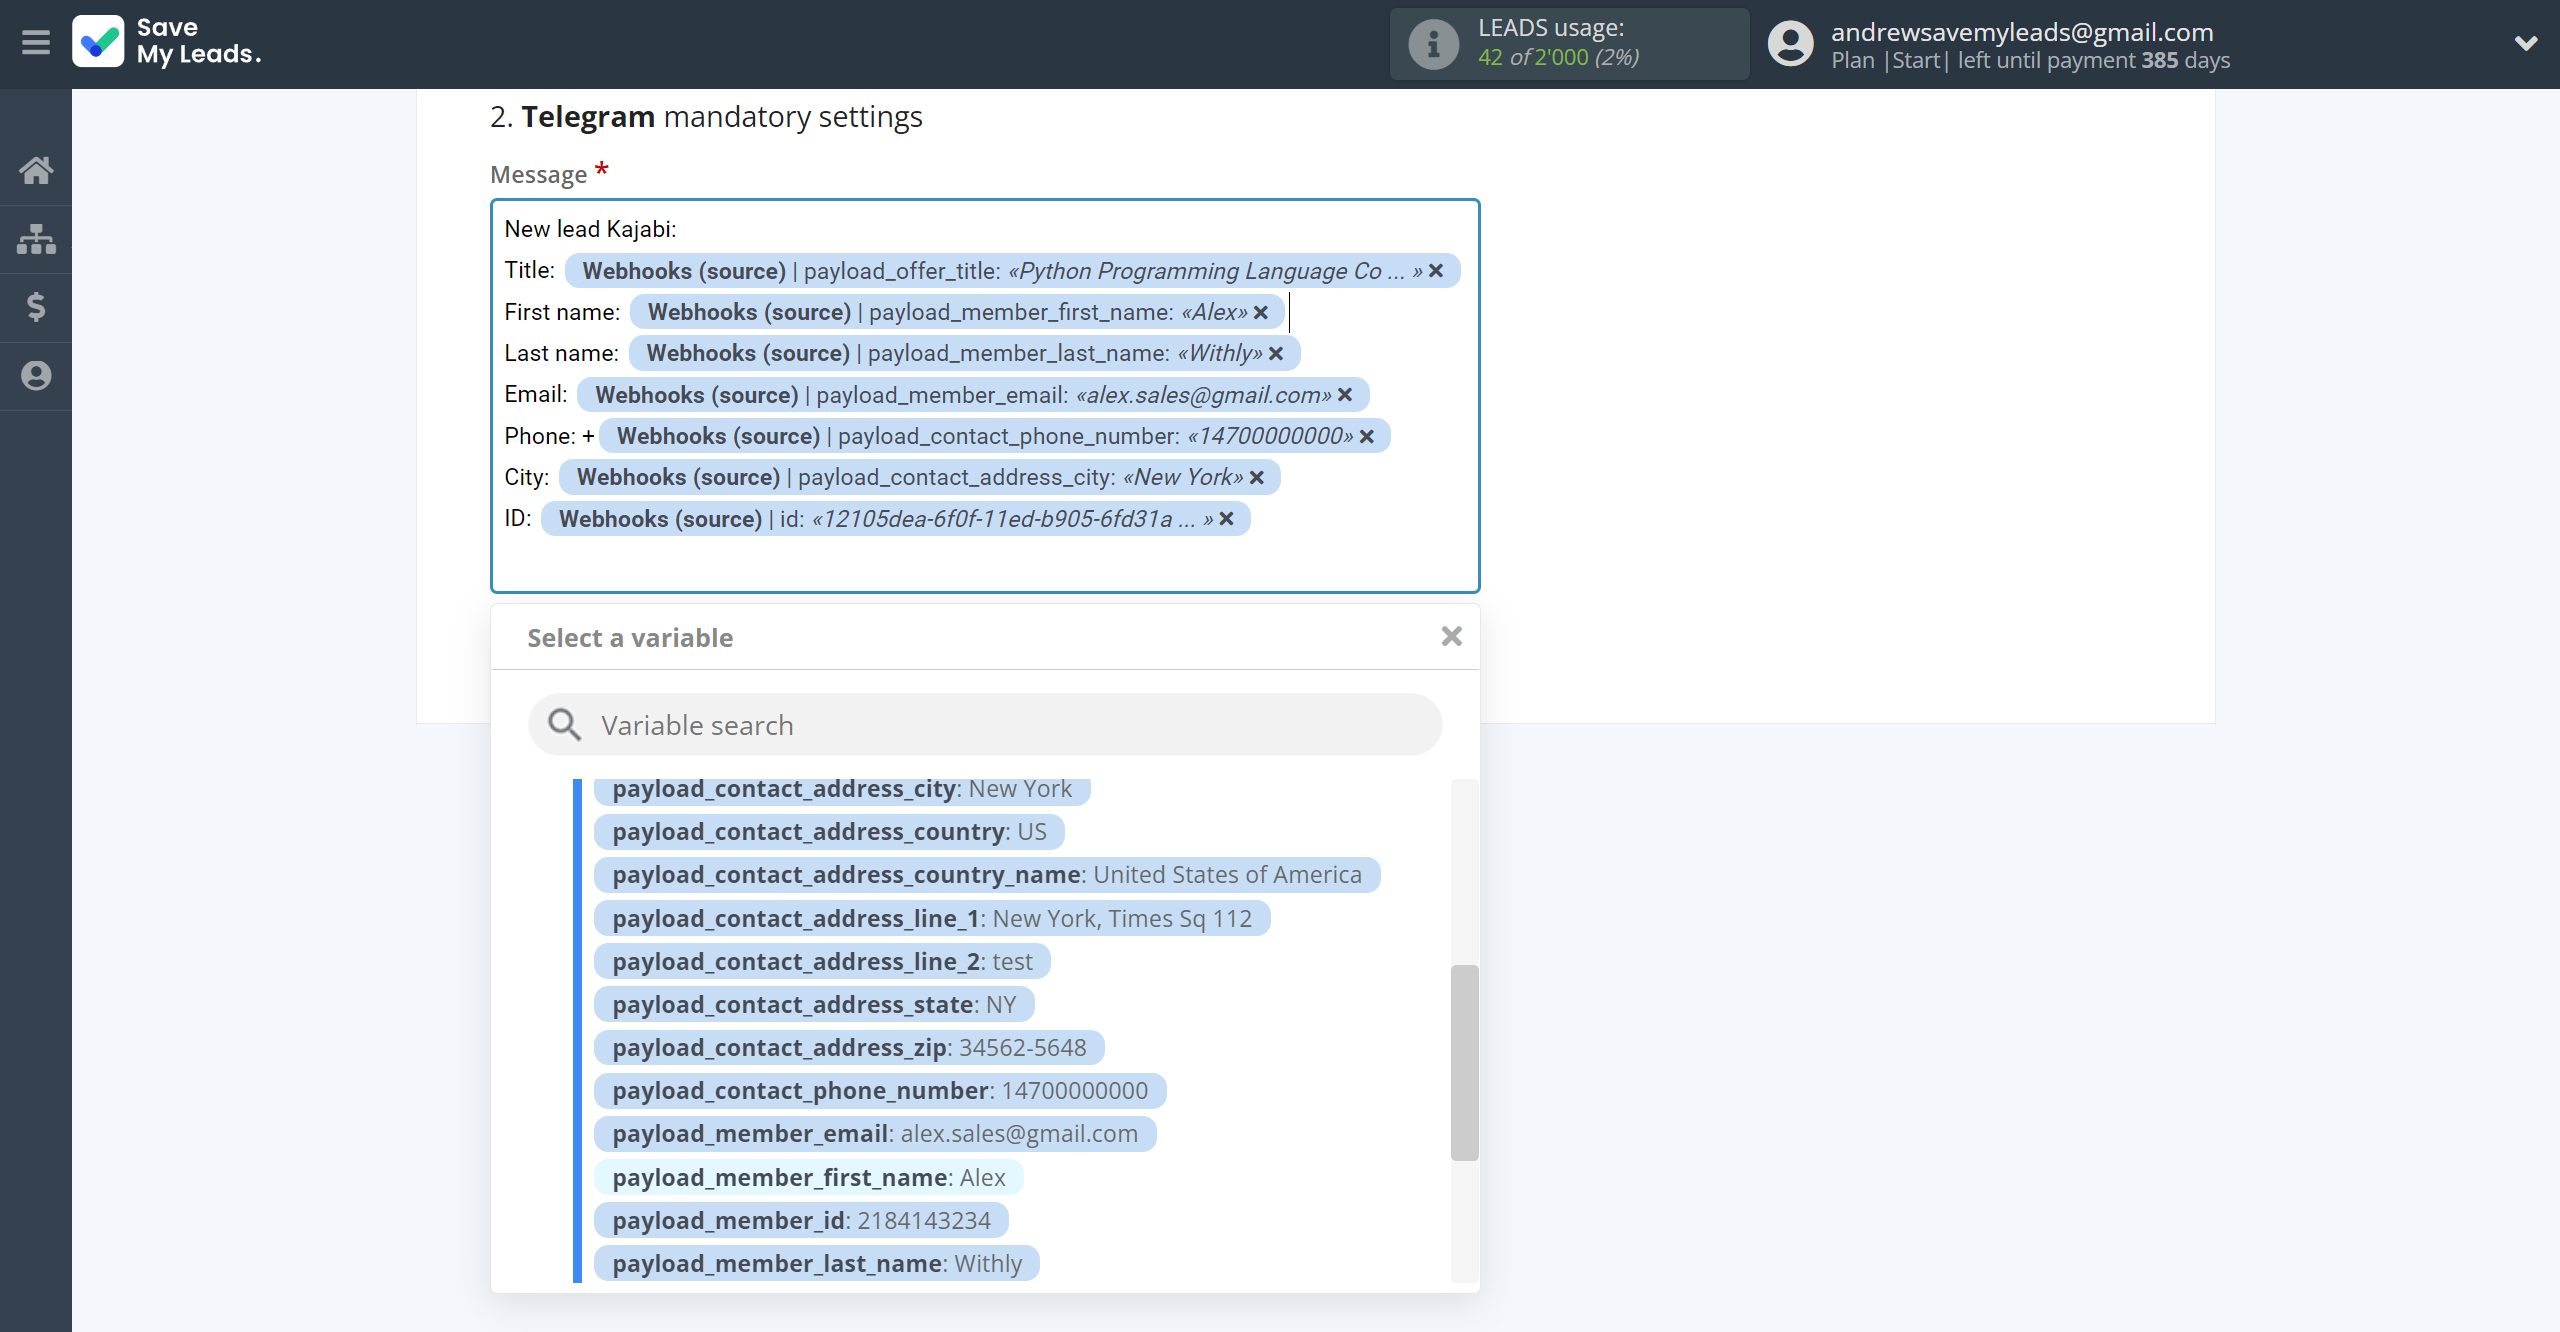Open billing dollar sidebar icon
2560x1332 pixels.
tap(36, 306)
